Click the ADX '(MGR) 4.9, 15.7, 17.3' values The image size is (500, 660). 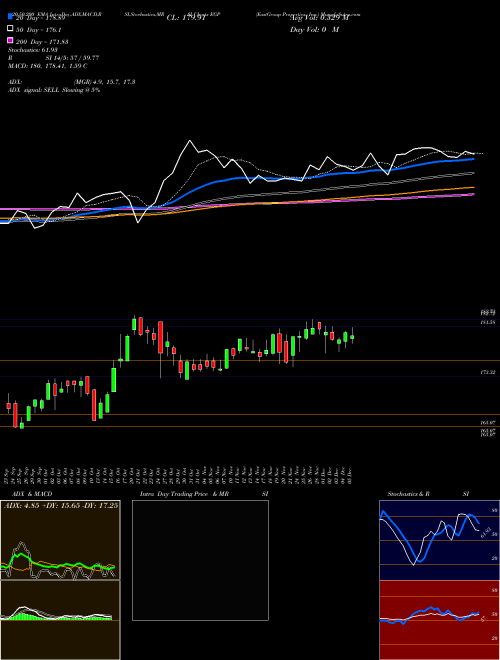(104, 82)
